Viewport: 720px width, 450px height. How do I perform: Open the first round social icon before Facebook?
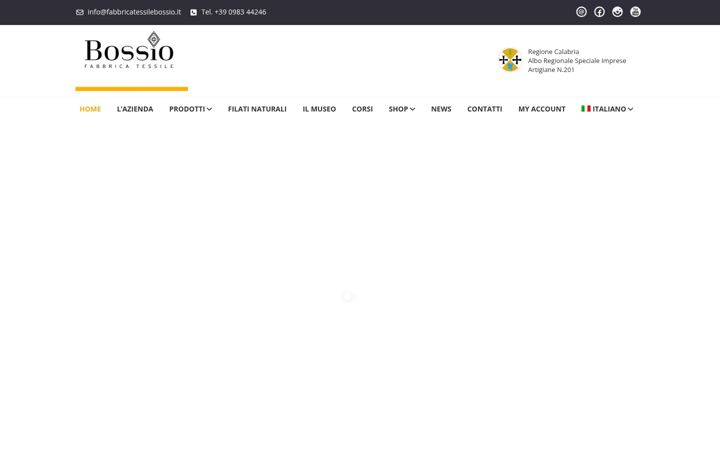pos(581,12)
